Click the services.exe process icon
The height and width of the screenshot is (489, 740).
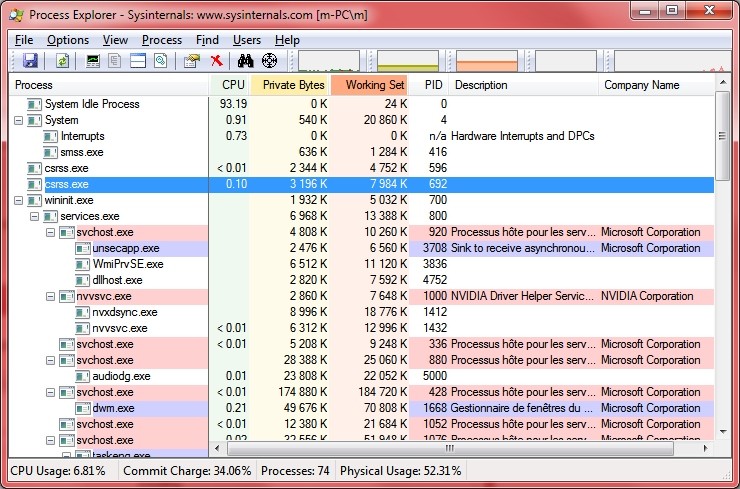(x=50, y=216)
